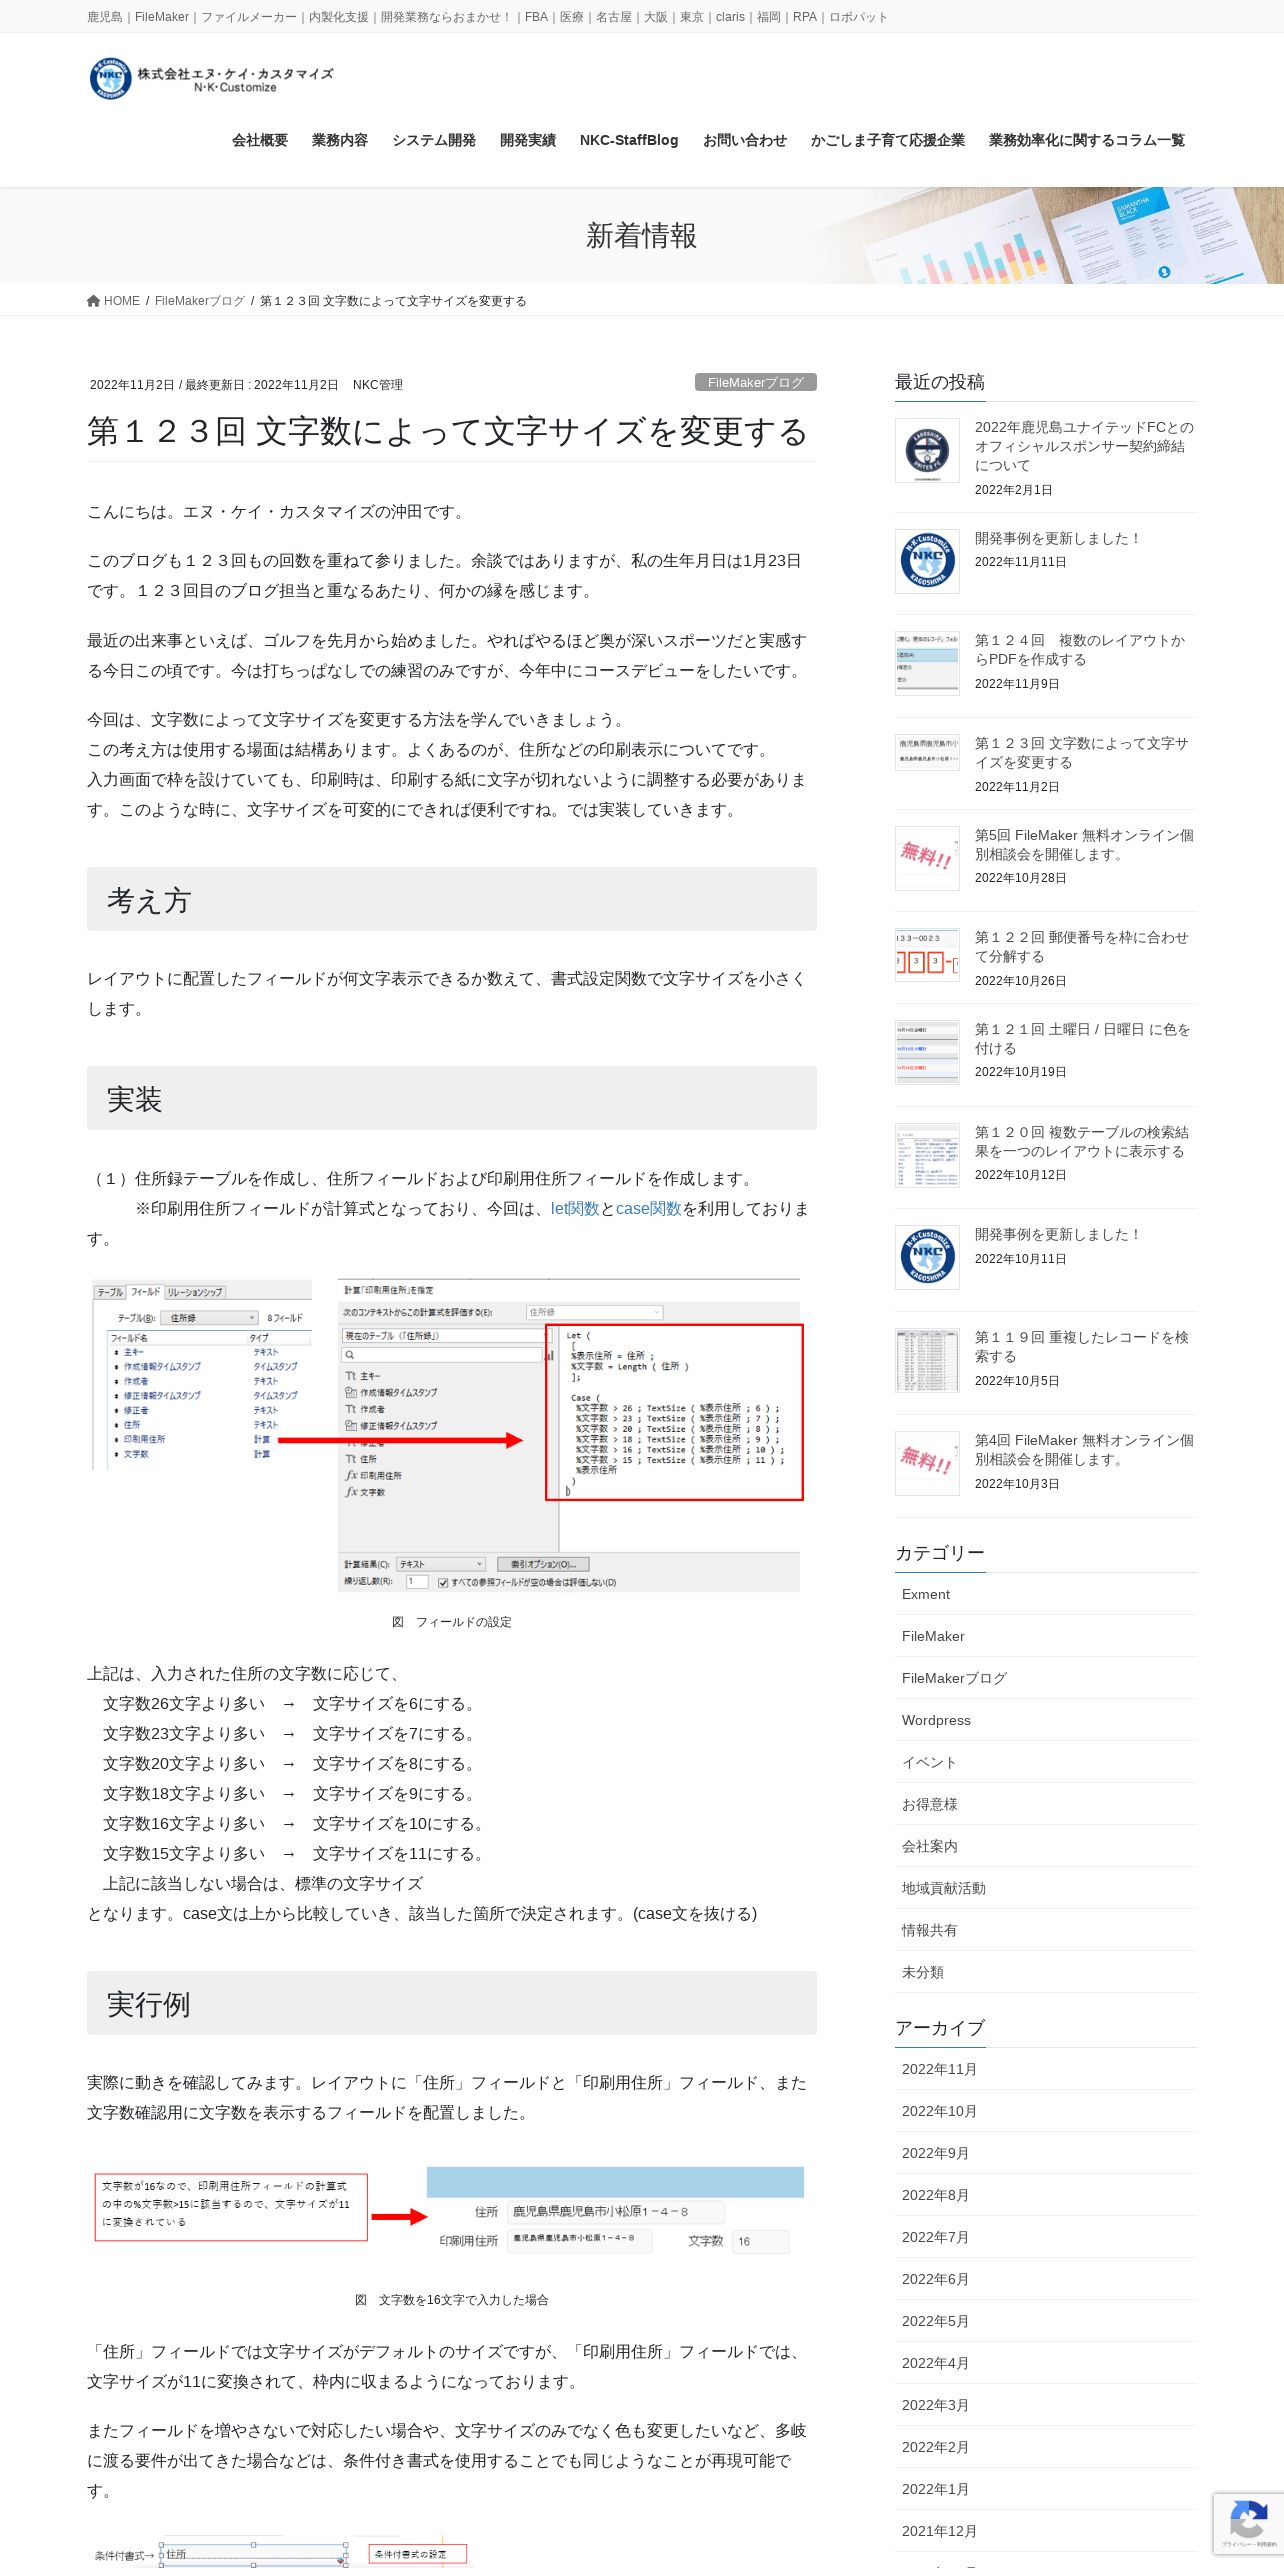Screen dimensions: 1284x2568
Task: Click the FileMakerブログ category badge
Action: 756,382
